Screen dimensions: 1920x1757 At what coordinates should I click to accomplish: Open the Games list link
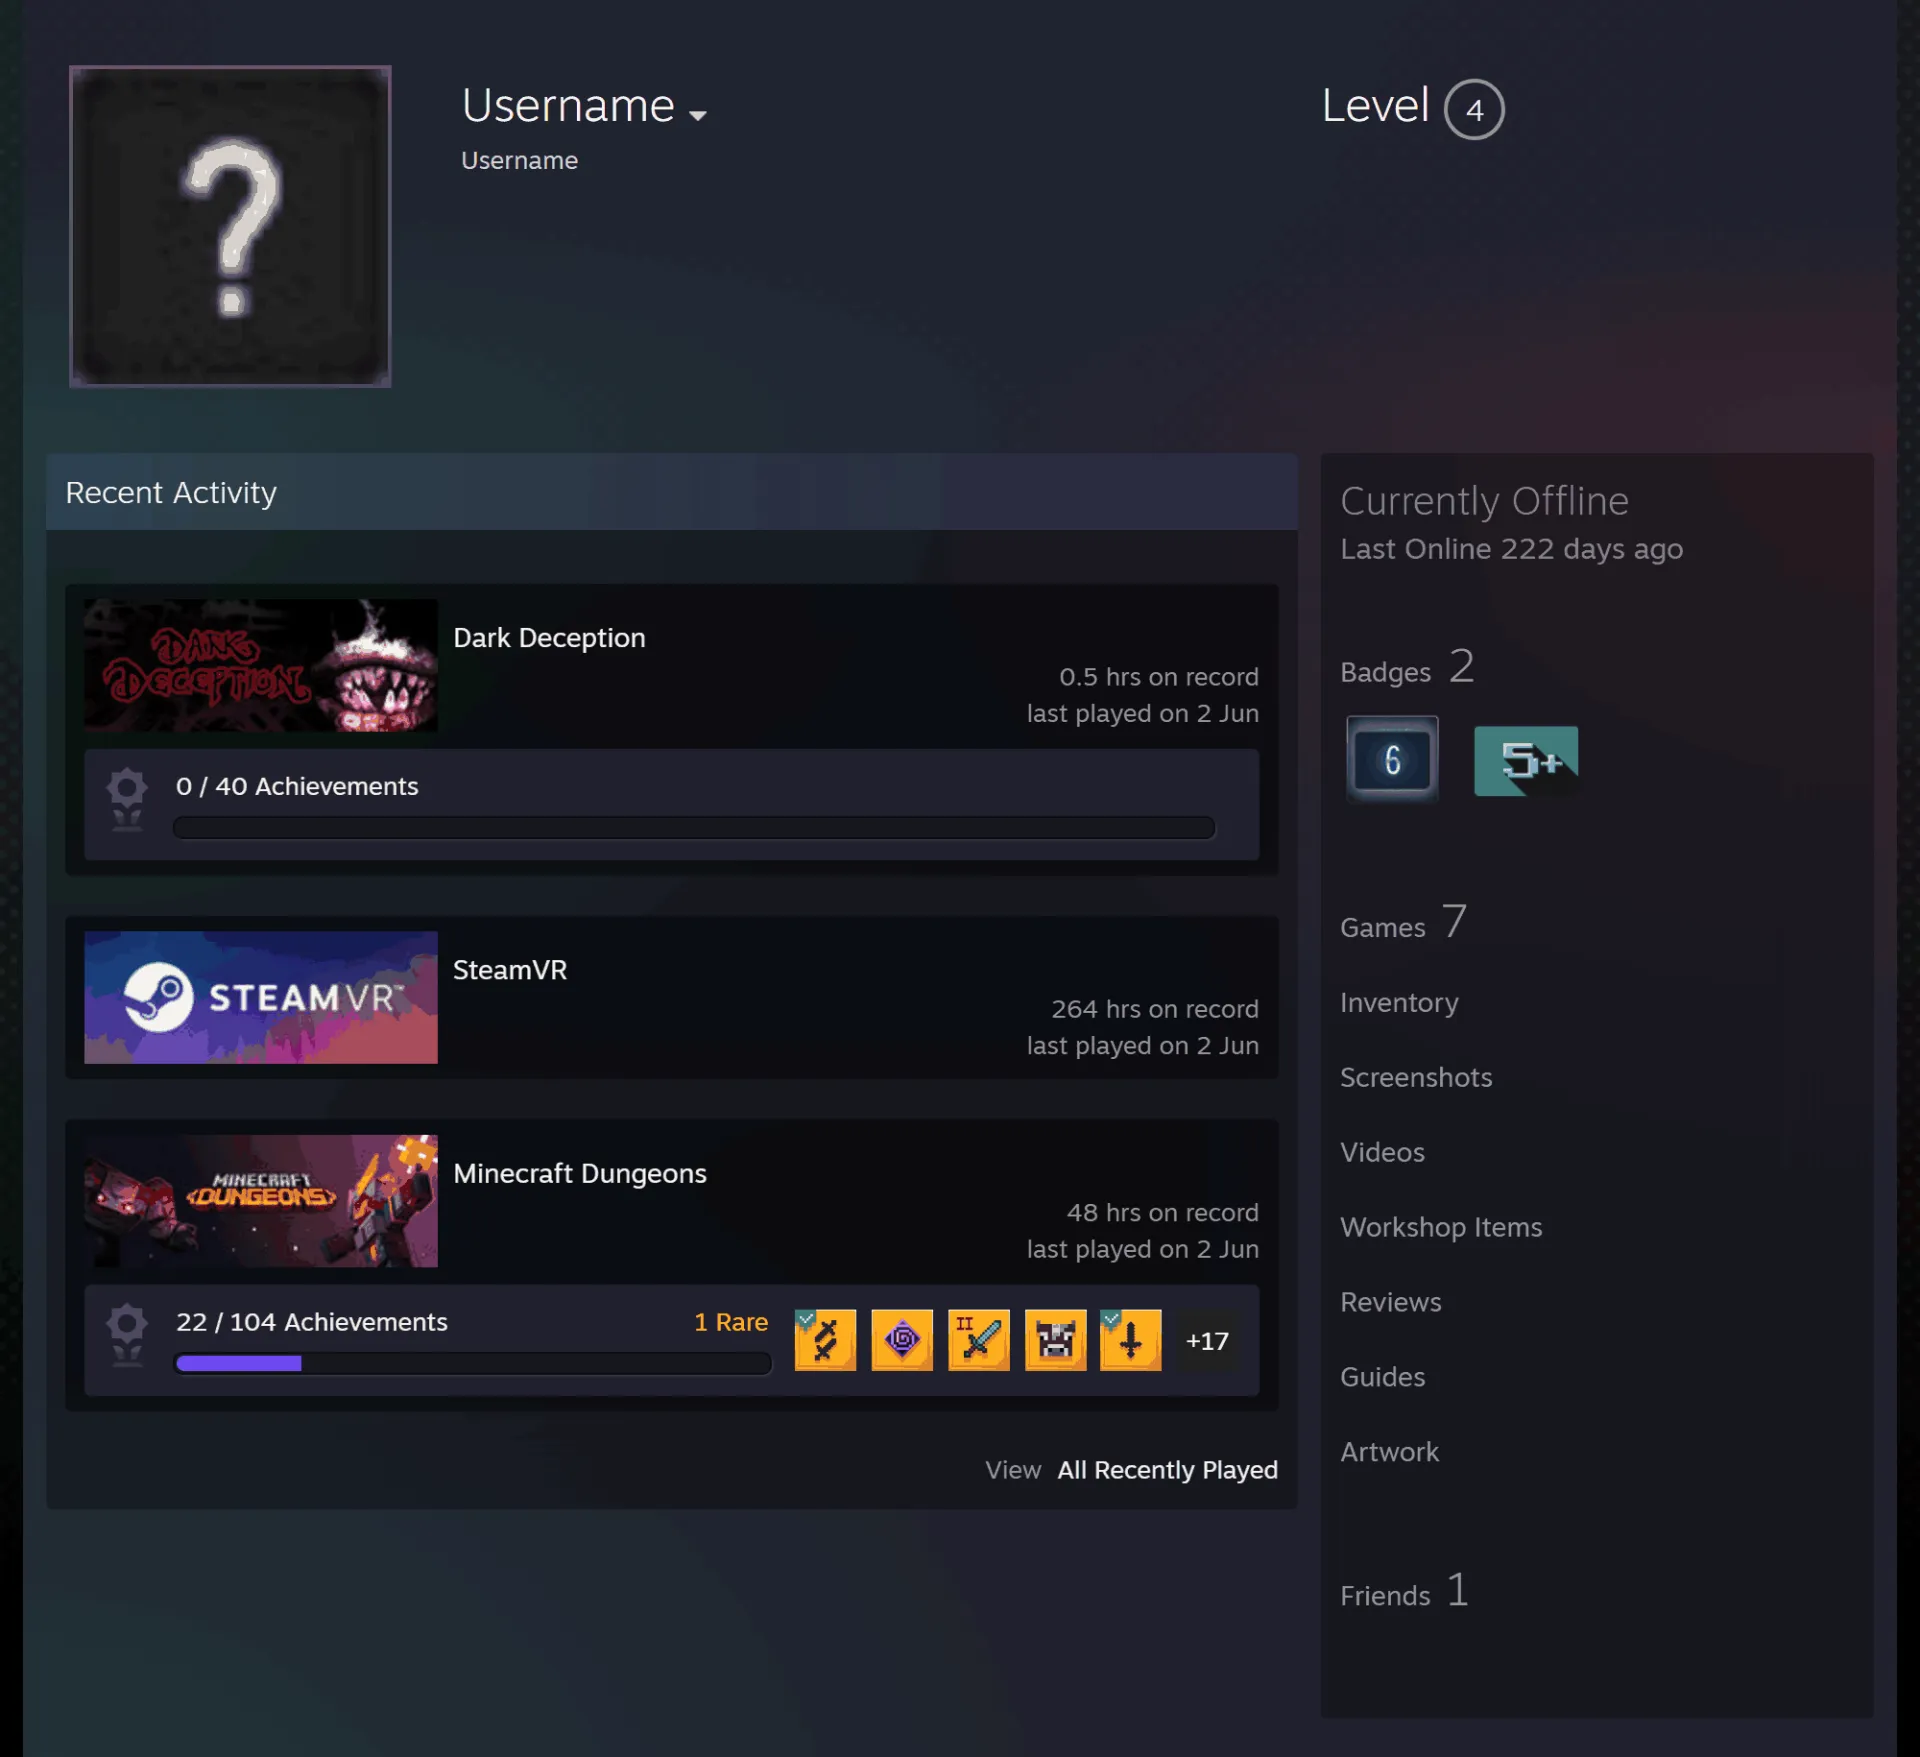click(x=1403, y=923)
